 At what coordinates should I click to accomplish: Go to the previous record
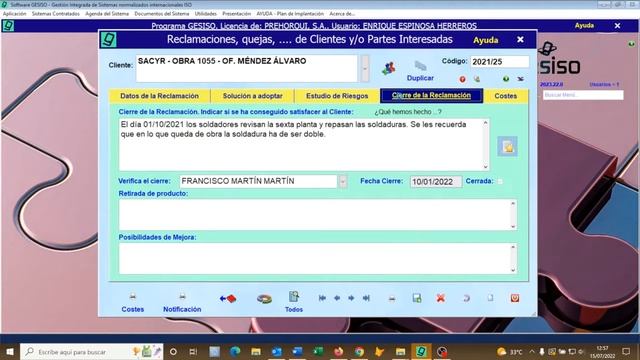[x=337, y=298]
